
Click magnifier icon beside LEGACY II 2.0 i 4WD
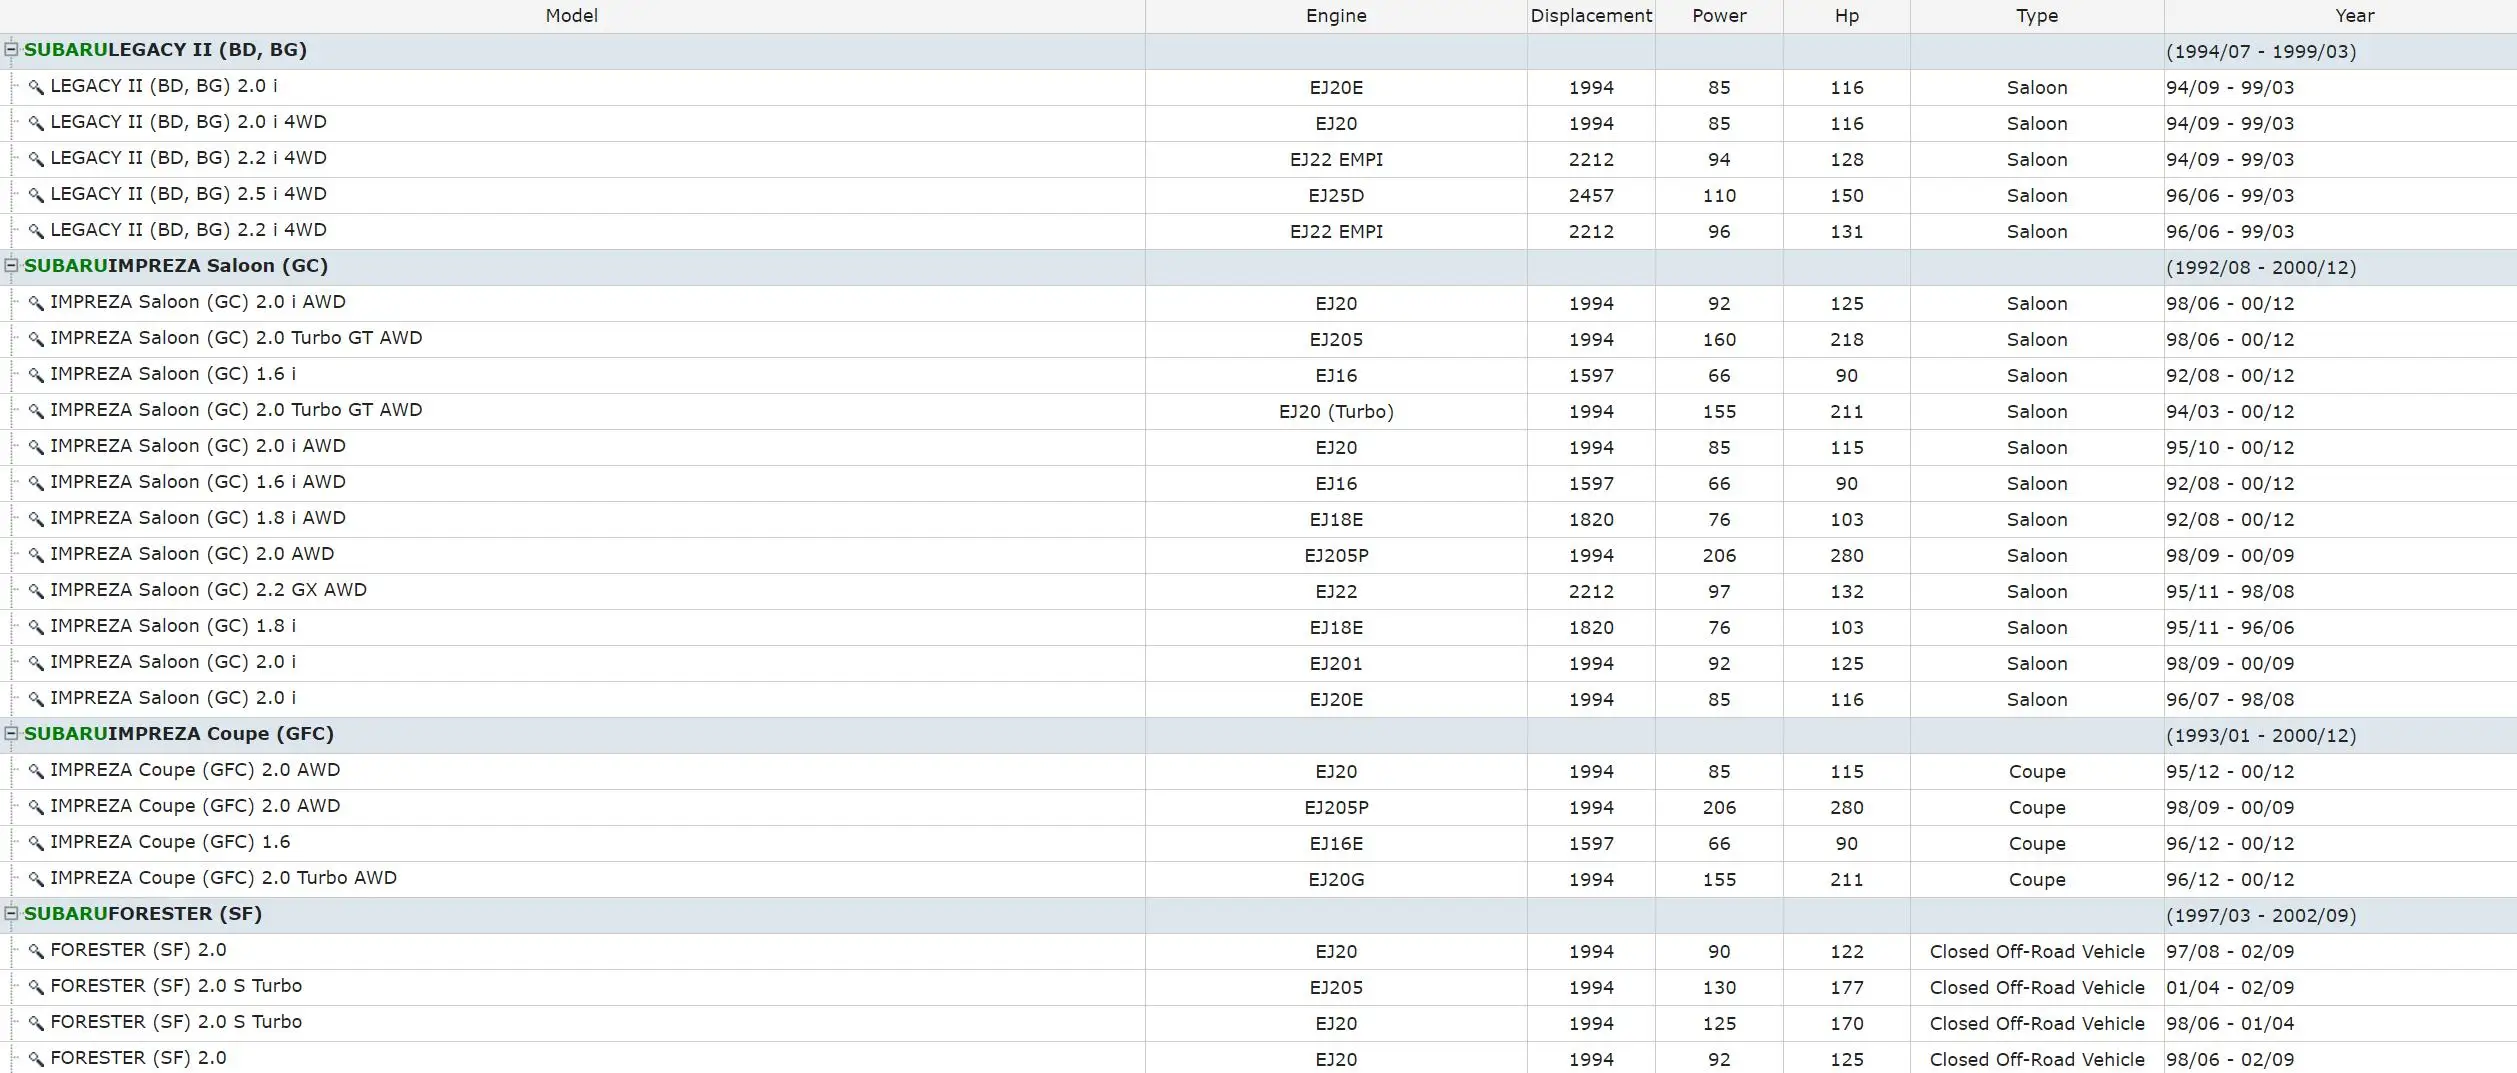36,123
